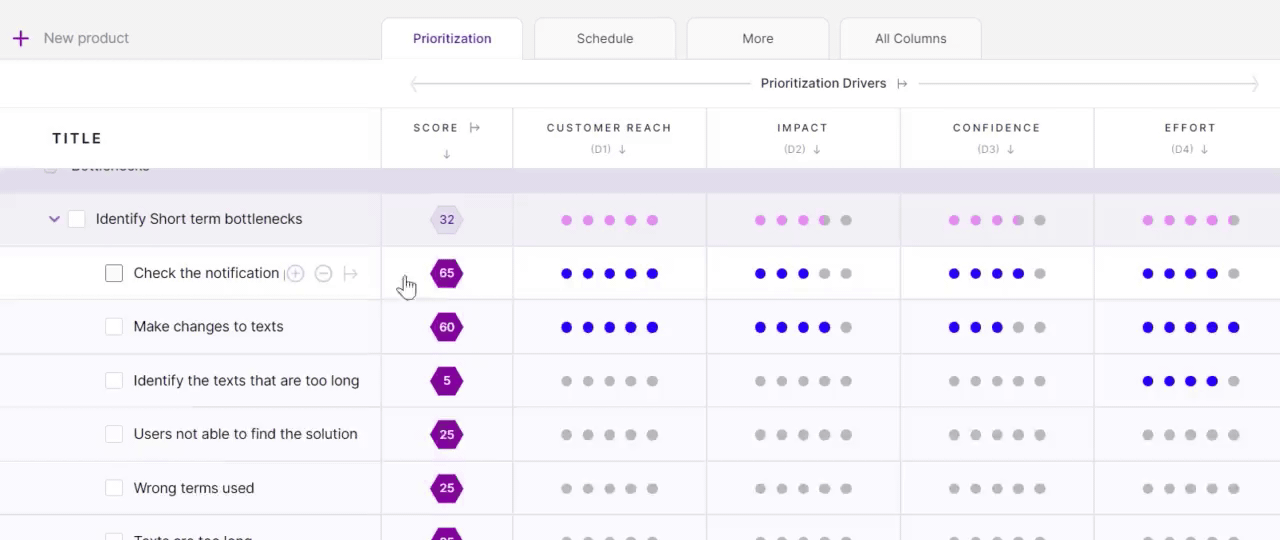The width and height of the screenshot is (1280, 540).
Task: Click the Prioritization Drivers label
Action: point(823,84)
